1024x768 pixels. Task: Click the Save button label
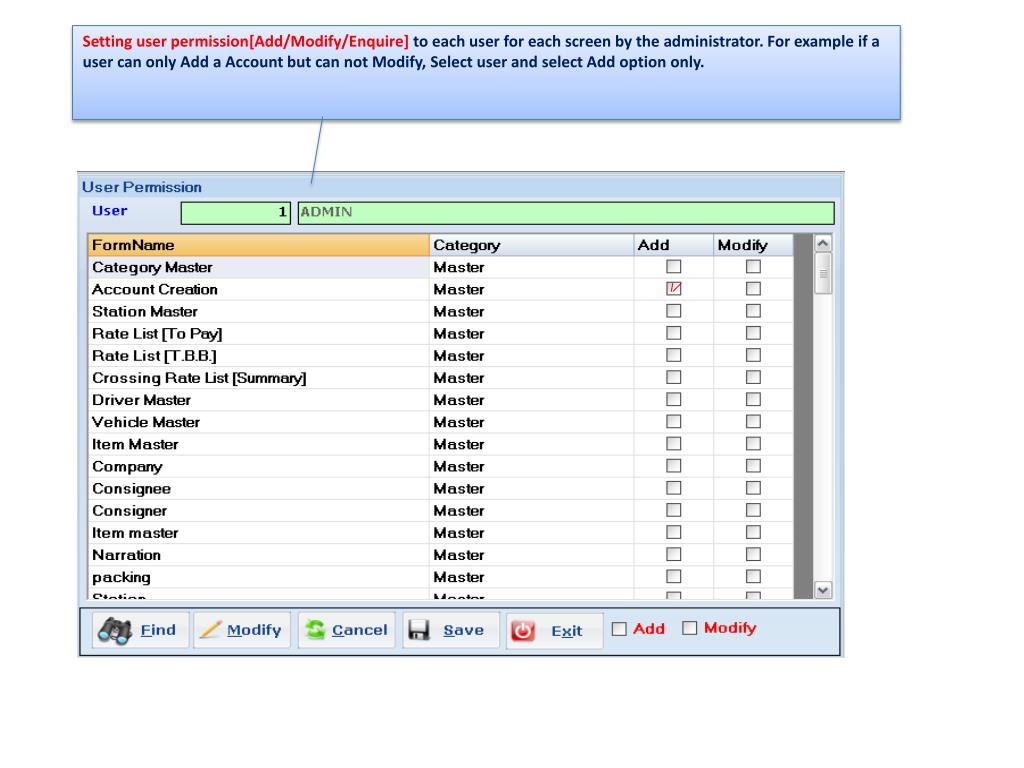pyautogui.click(x=464, y=630)
